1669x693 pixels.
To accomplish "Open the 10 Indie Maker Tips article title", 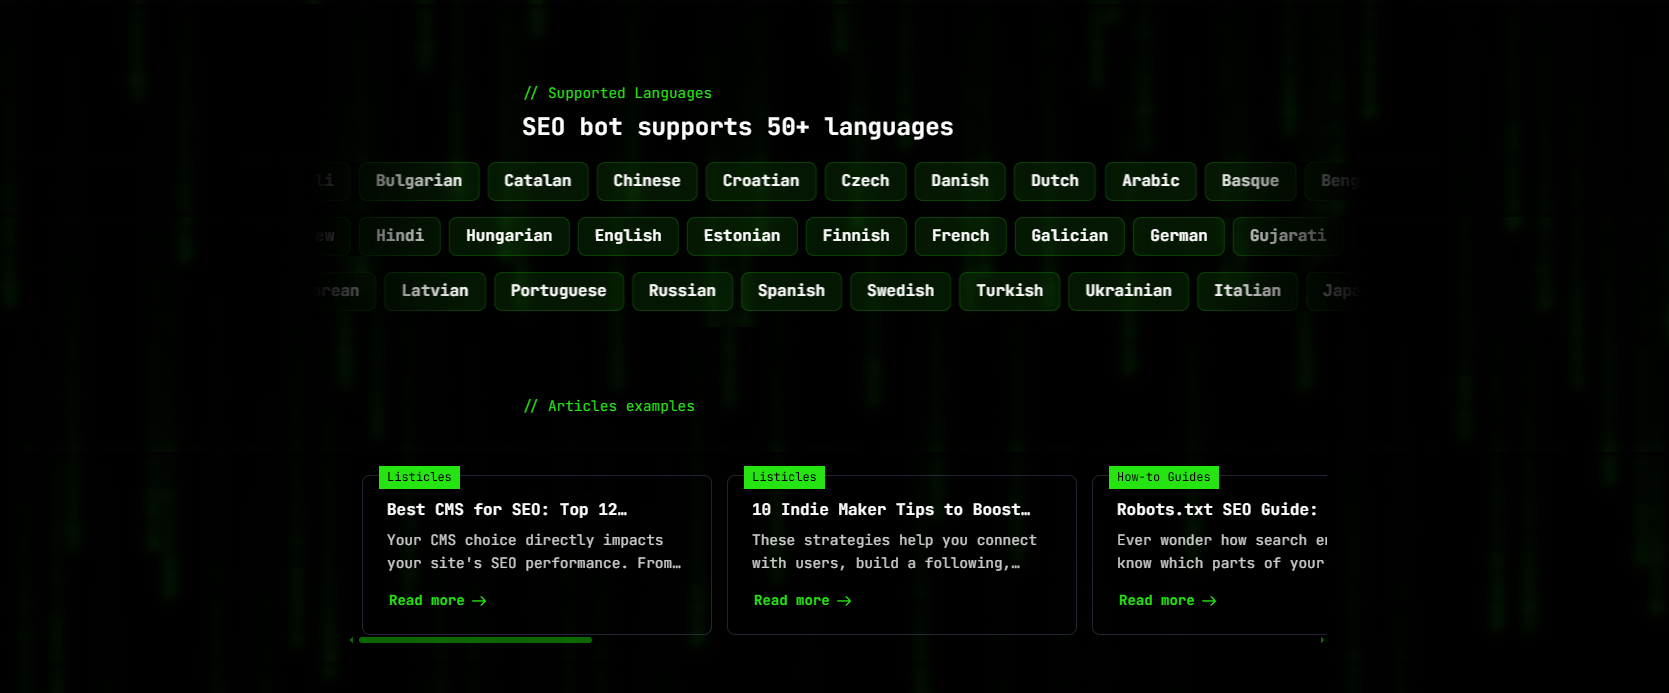I will [x=890, y=510].
